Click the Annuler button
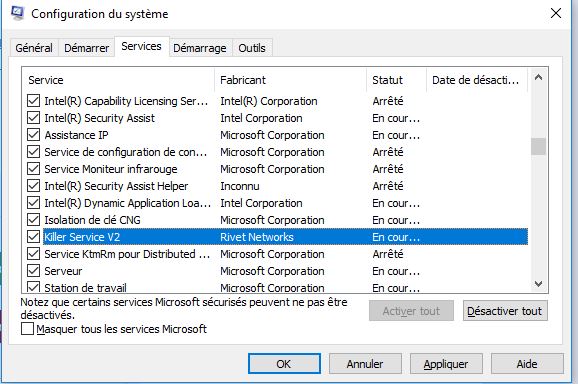This screenshot has width=578, height=384. click(x=365, y=364)
